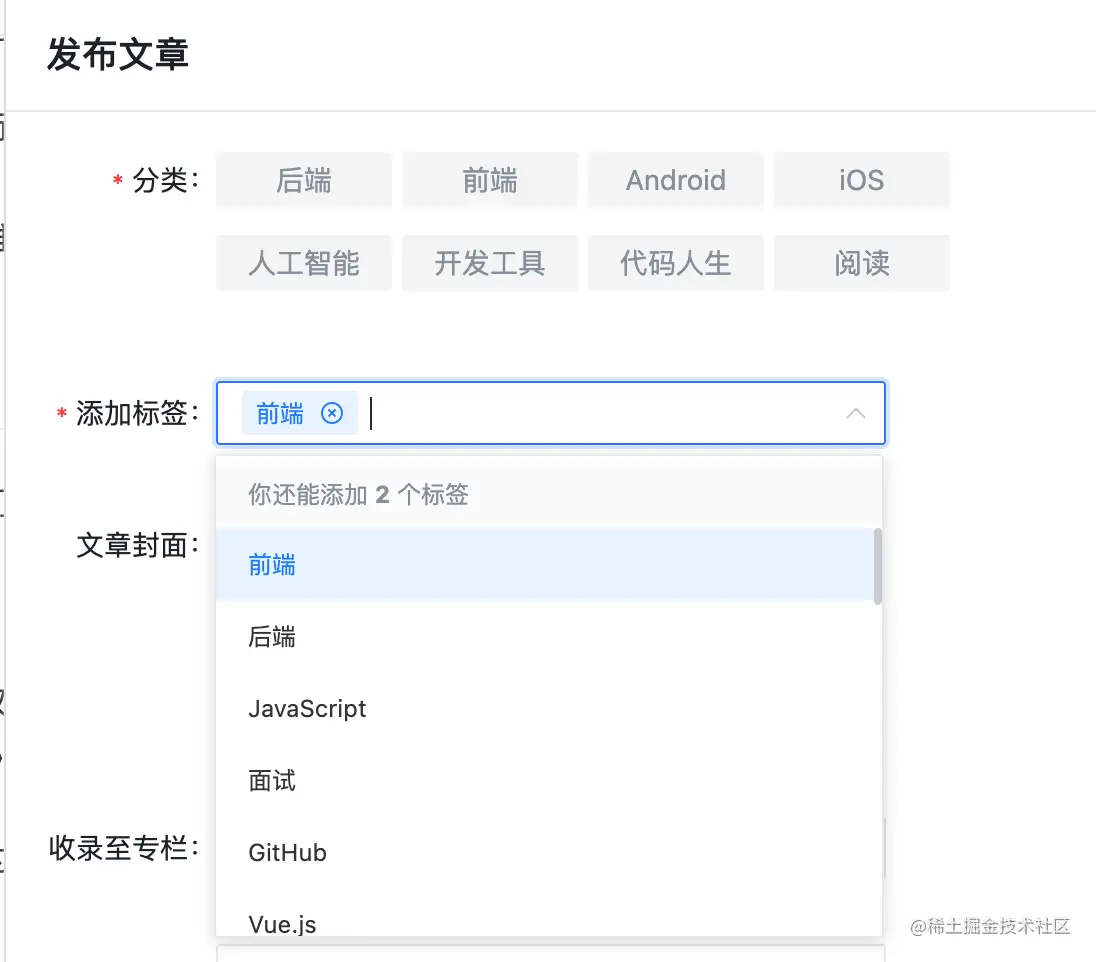This screenshot has height=962, width=1096.
Task: Remove the 前端 tag with its x icon
Action: click(x=332, y=413)
